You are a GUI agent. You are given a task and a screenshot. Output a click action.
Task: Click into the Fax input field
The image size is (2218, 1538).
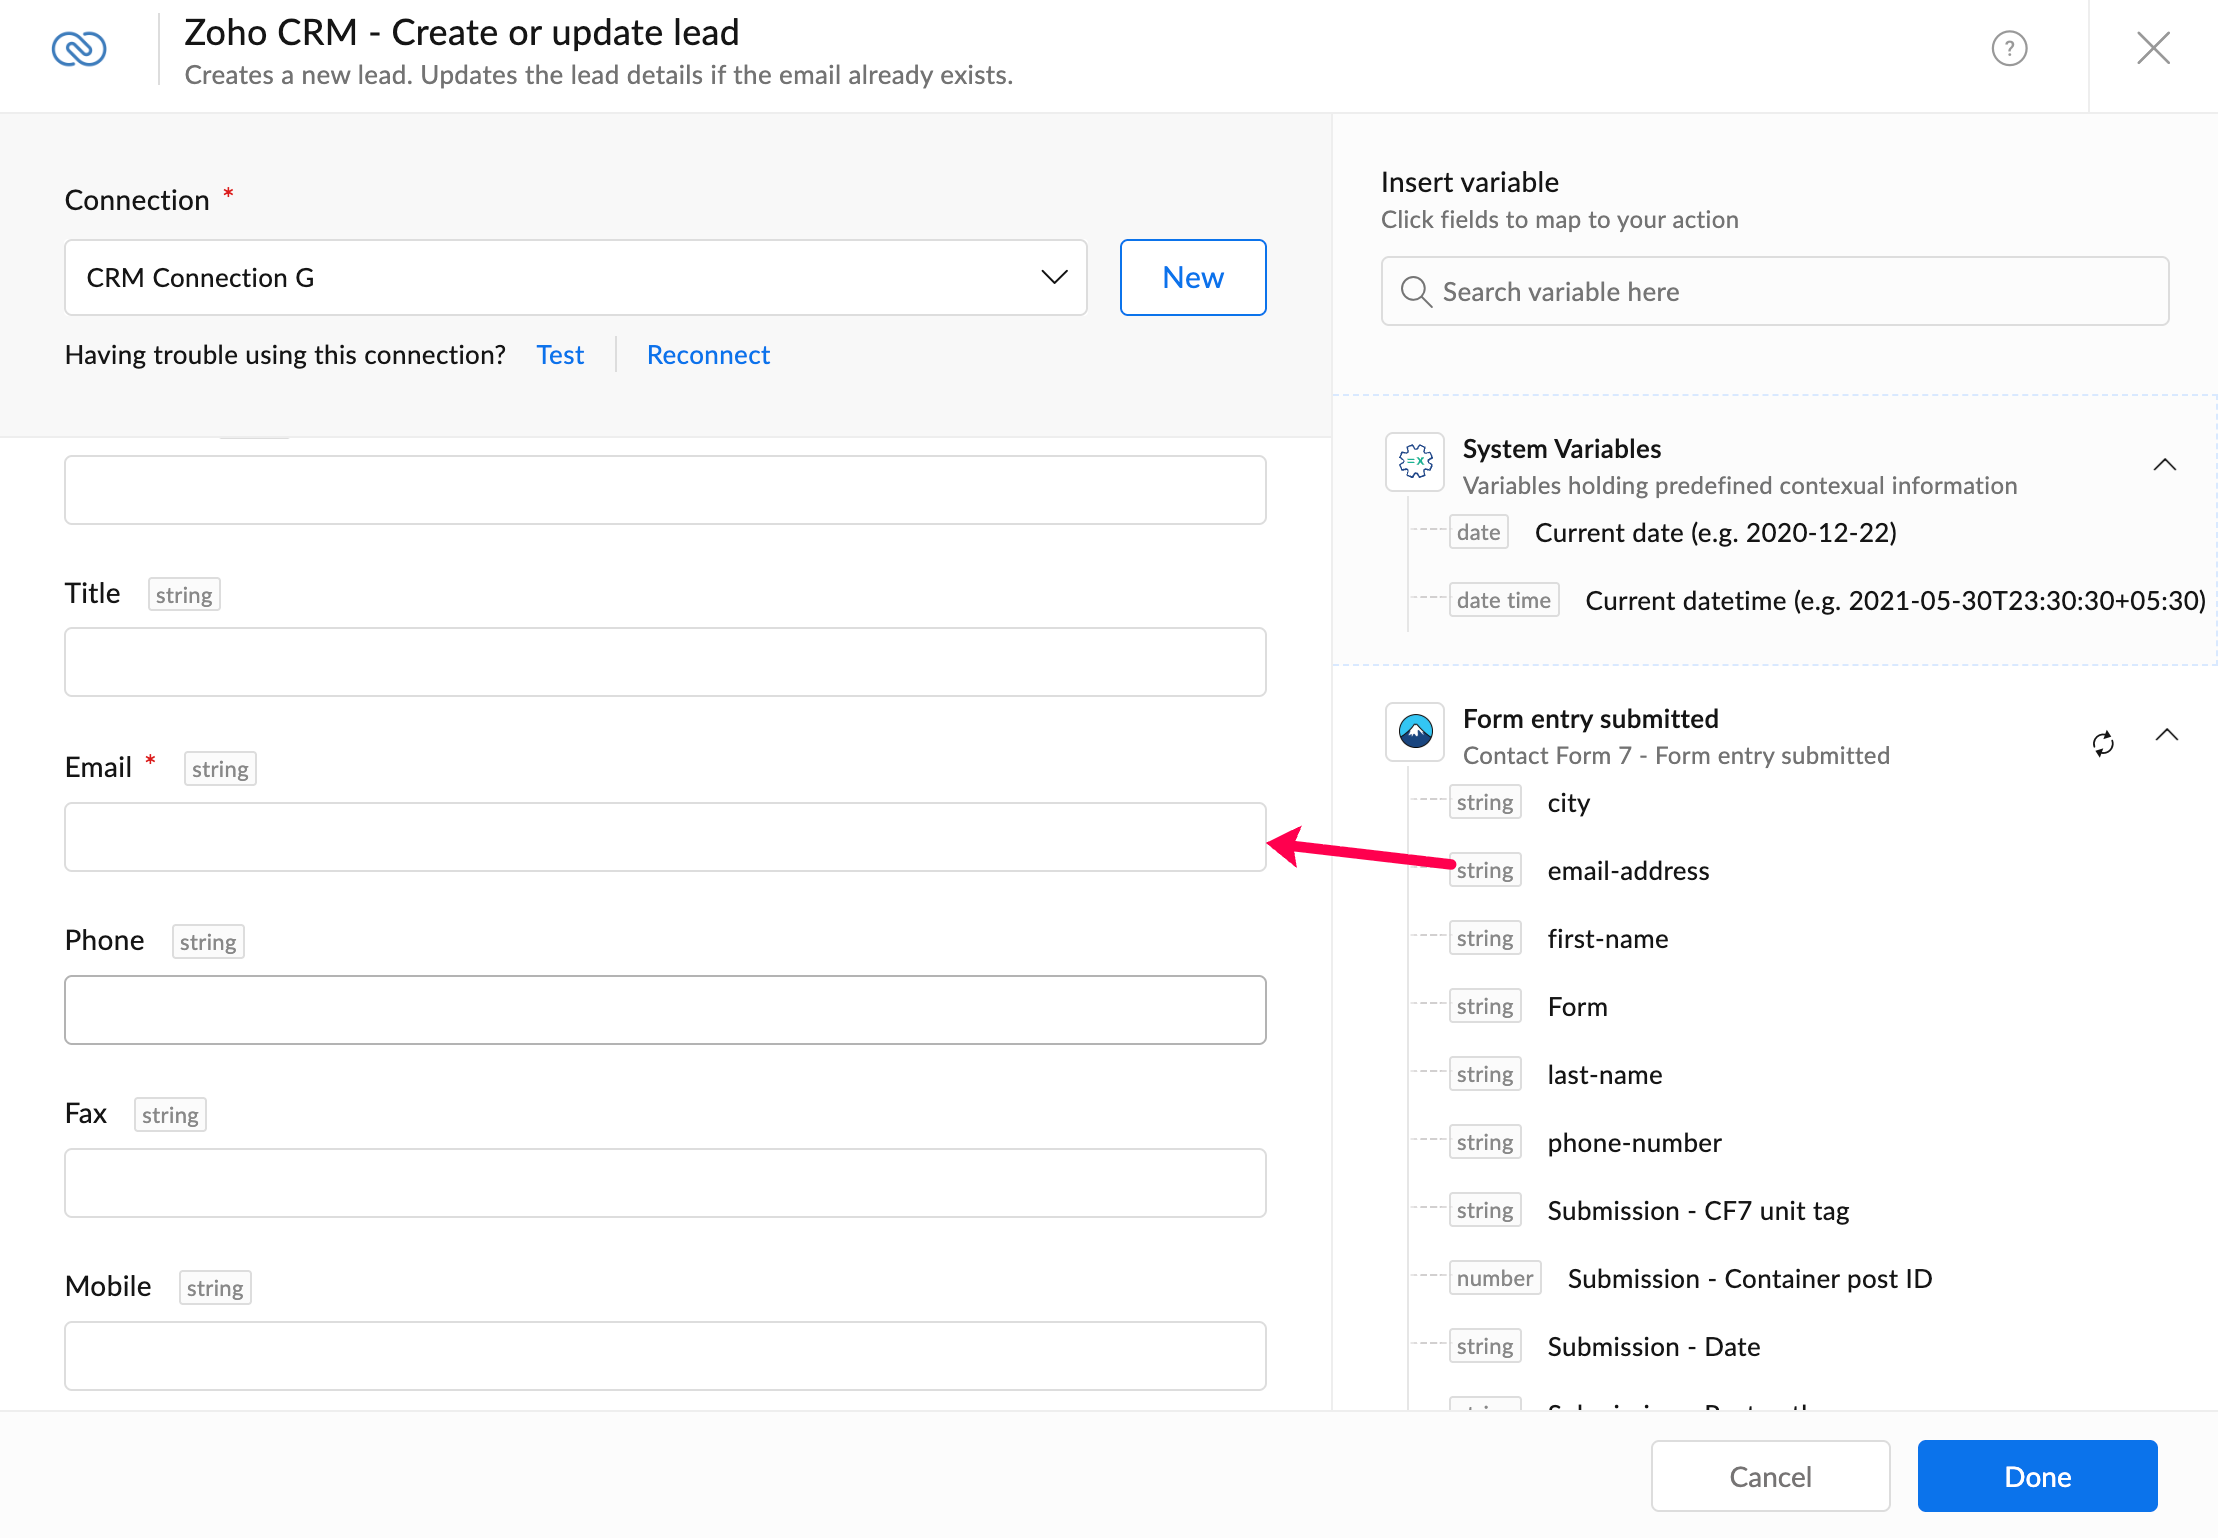coord(665,1183)
